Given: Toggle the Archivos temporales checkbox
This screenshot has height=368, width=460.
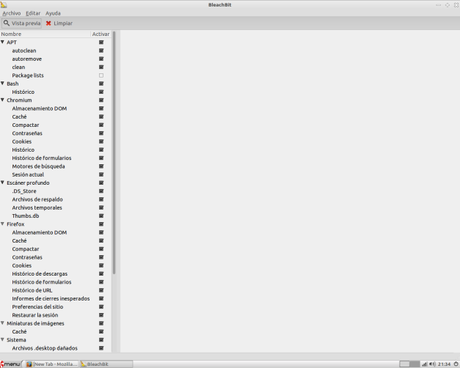Looking at the screenshot, I should click(101, 208).
